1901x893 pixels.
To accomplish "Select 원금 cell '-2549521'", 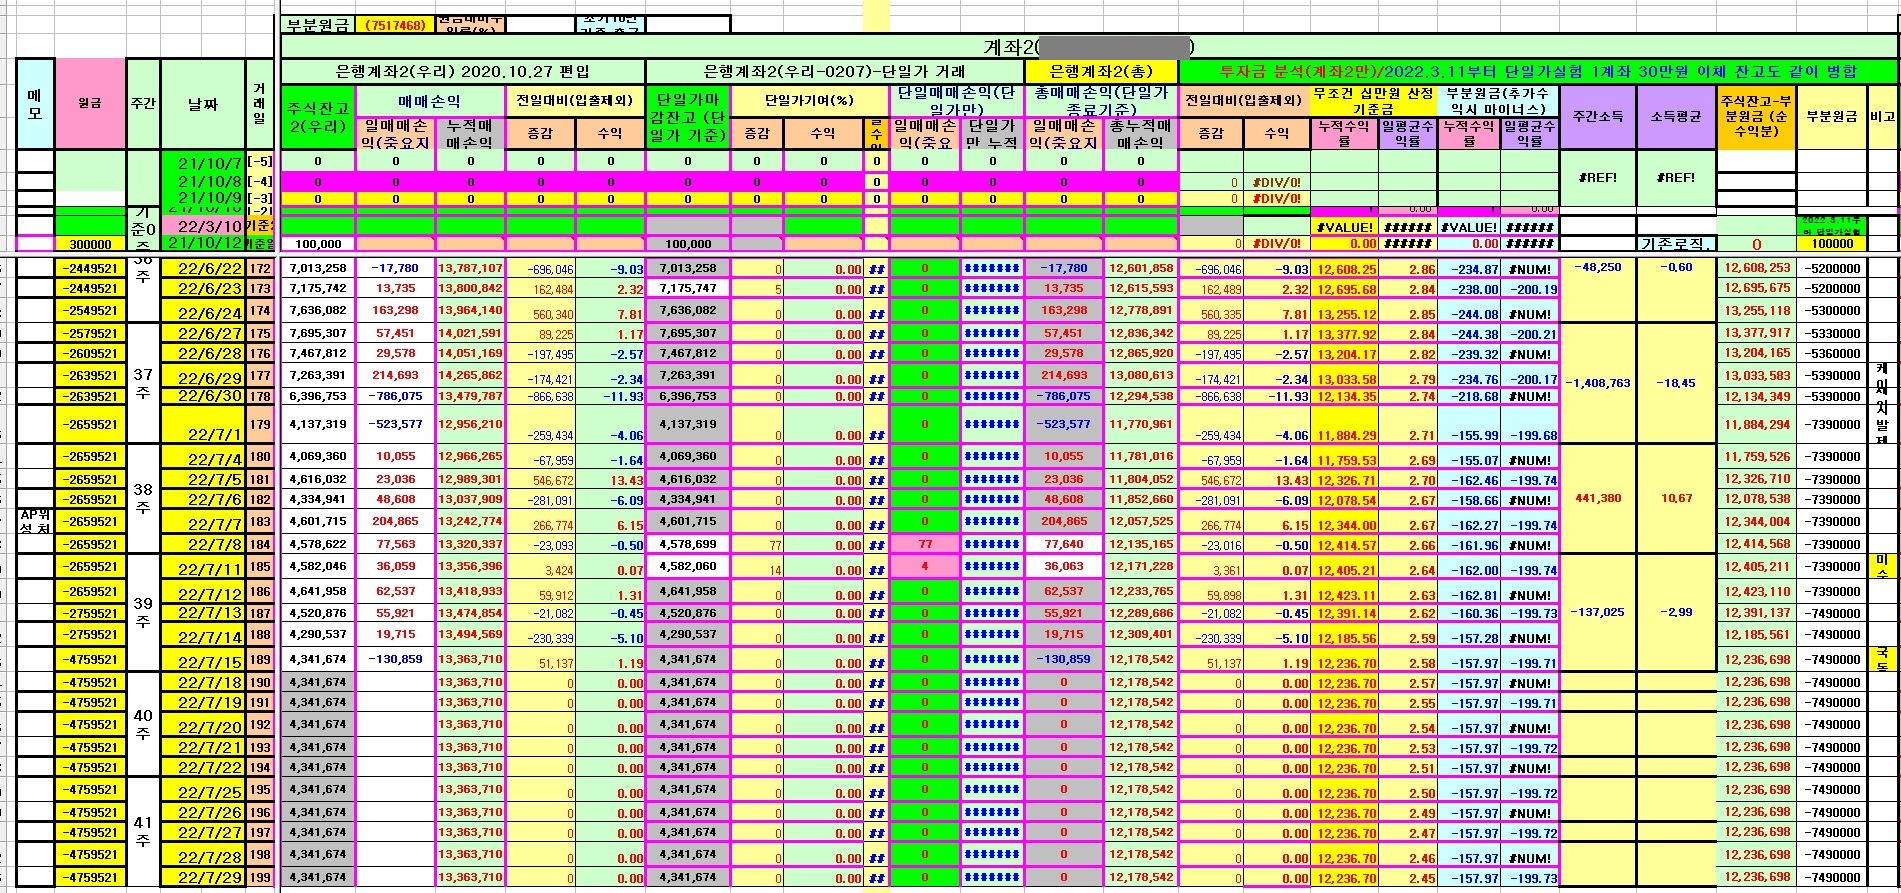I will [90, 311].
